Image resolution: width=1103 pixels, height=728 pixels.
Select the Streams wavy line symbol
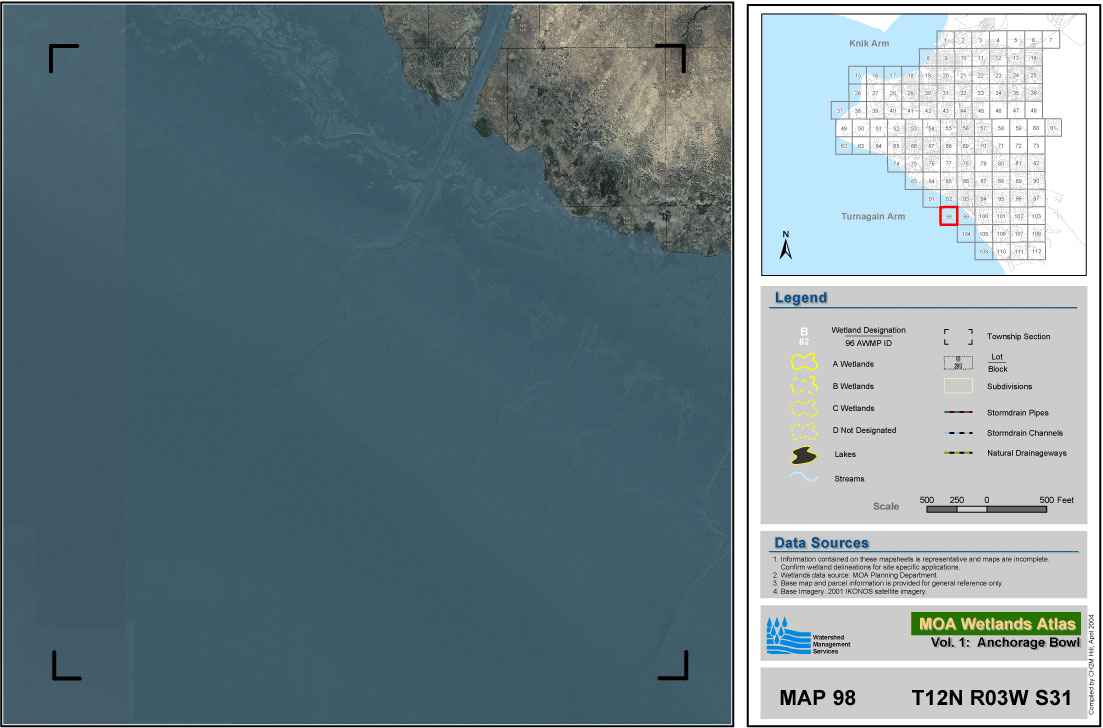804,478
